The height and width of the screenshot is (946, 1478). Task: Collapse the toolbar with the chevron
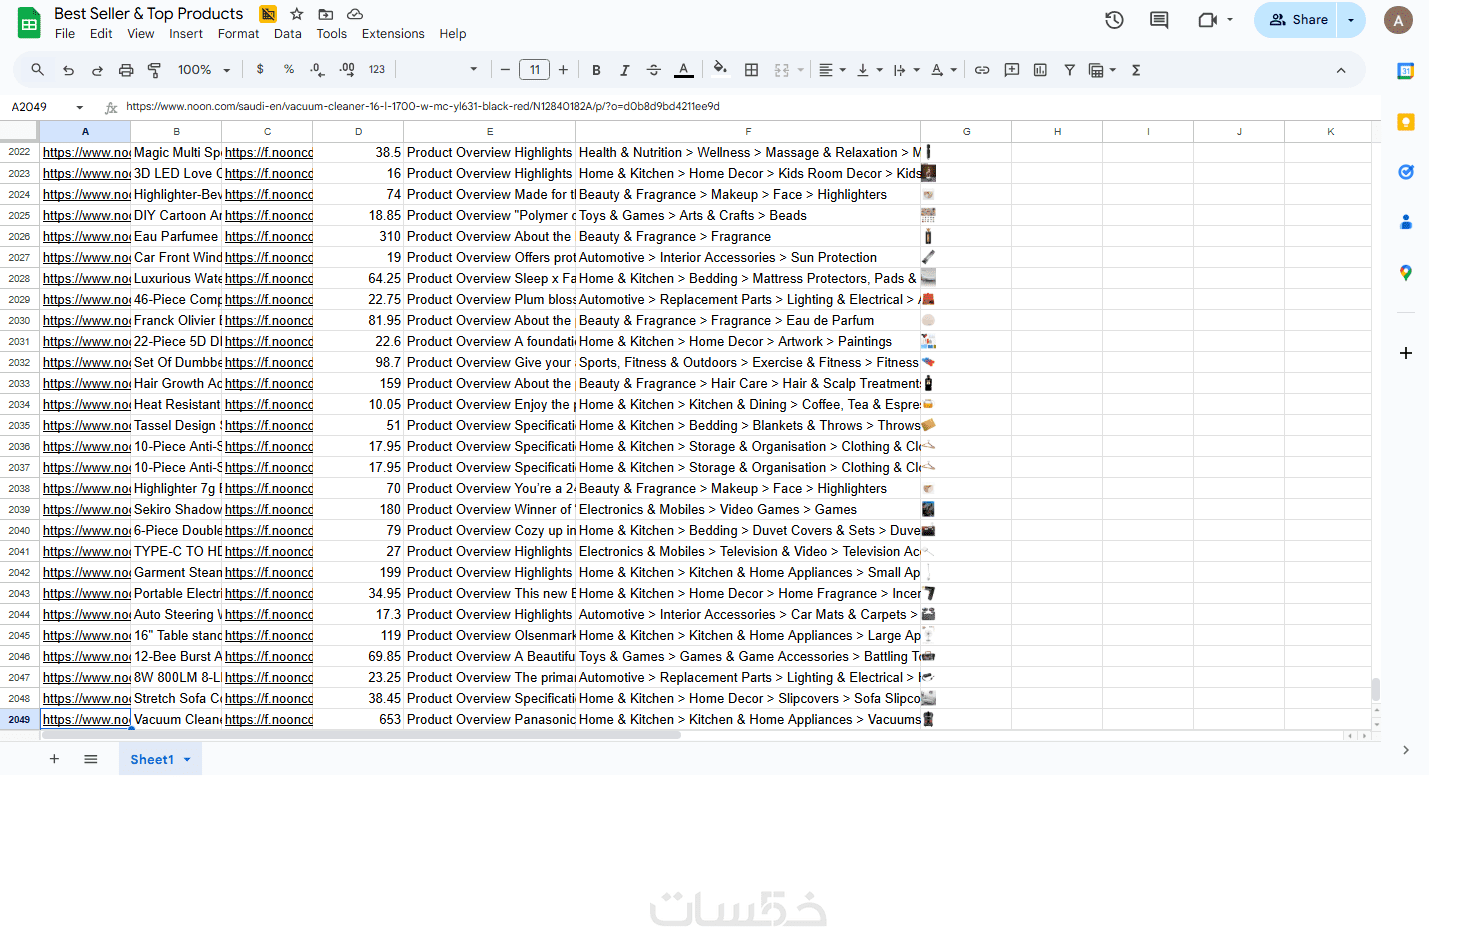click(1341, 70)
